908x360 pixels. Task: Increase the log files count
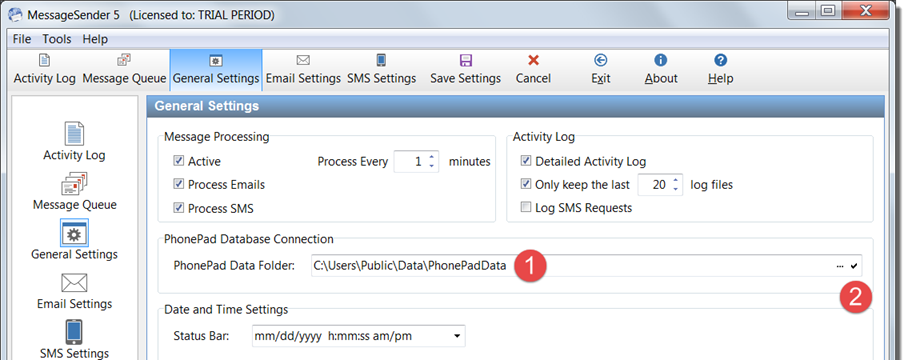click(x=675, y=180)
